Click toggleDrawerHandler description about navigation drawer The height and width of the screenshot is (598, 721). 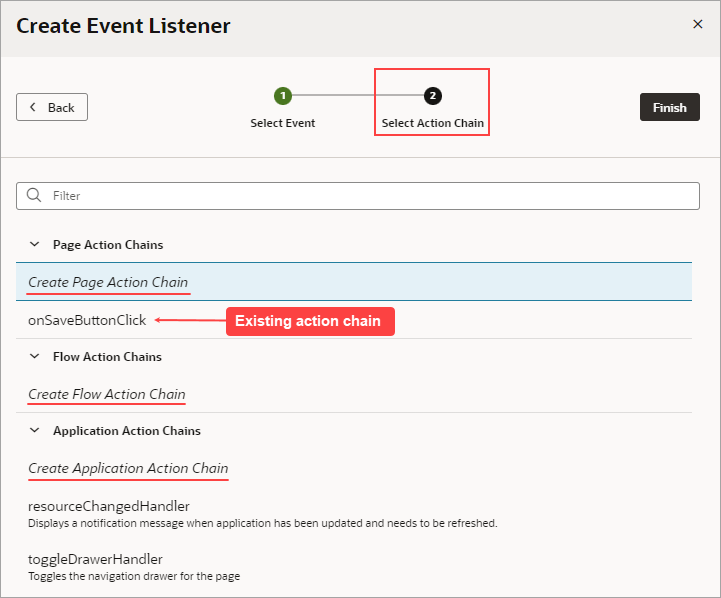(134, 576)
